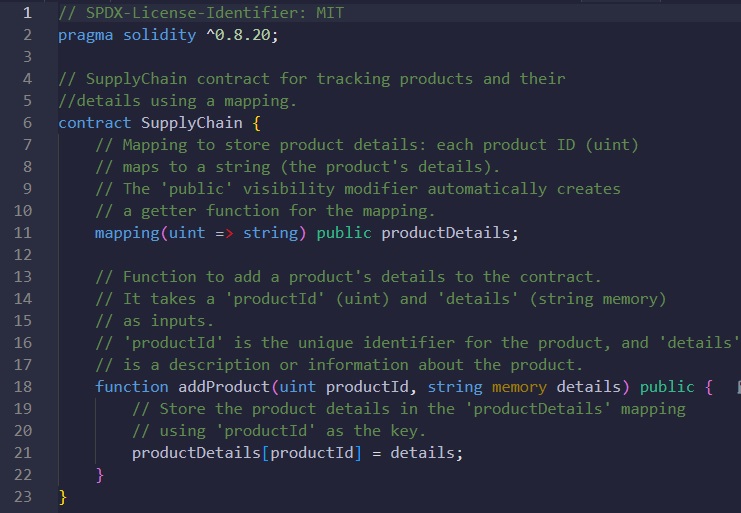Click line number 11 in the gutter
This screenshot has height=513, width=741.
coord(22,233)
